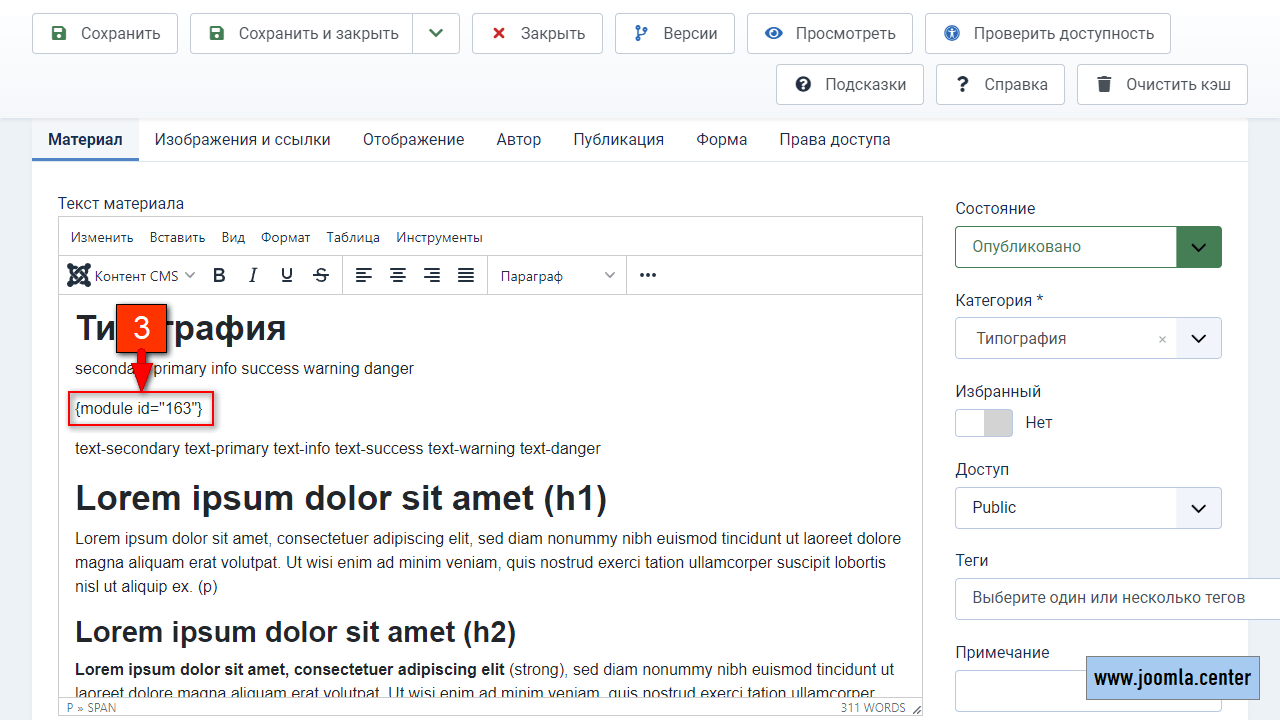This screenshot has width=1280, height=720.
Task: Open the Контент CMS menu
Action: click(x=131, y=276)
